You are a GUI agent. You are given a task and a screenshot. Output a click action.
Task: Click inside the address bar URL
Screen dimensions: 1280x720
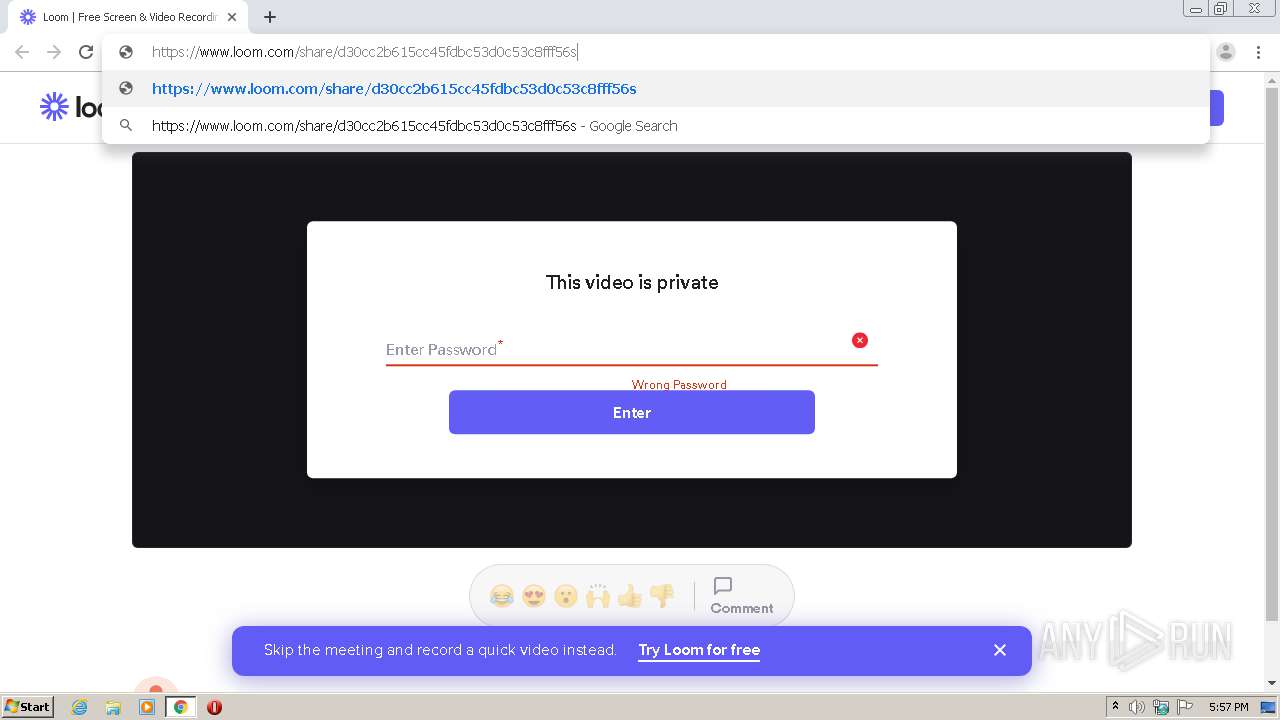(365, 52)
